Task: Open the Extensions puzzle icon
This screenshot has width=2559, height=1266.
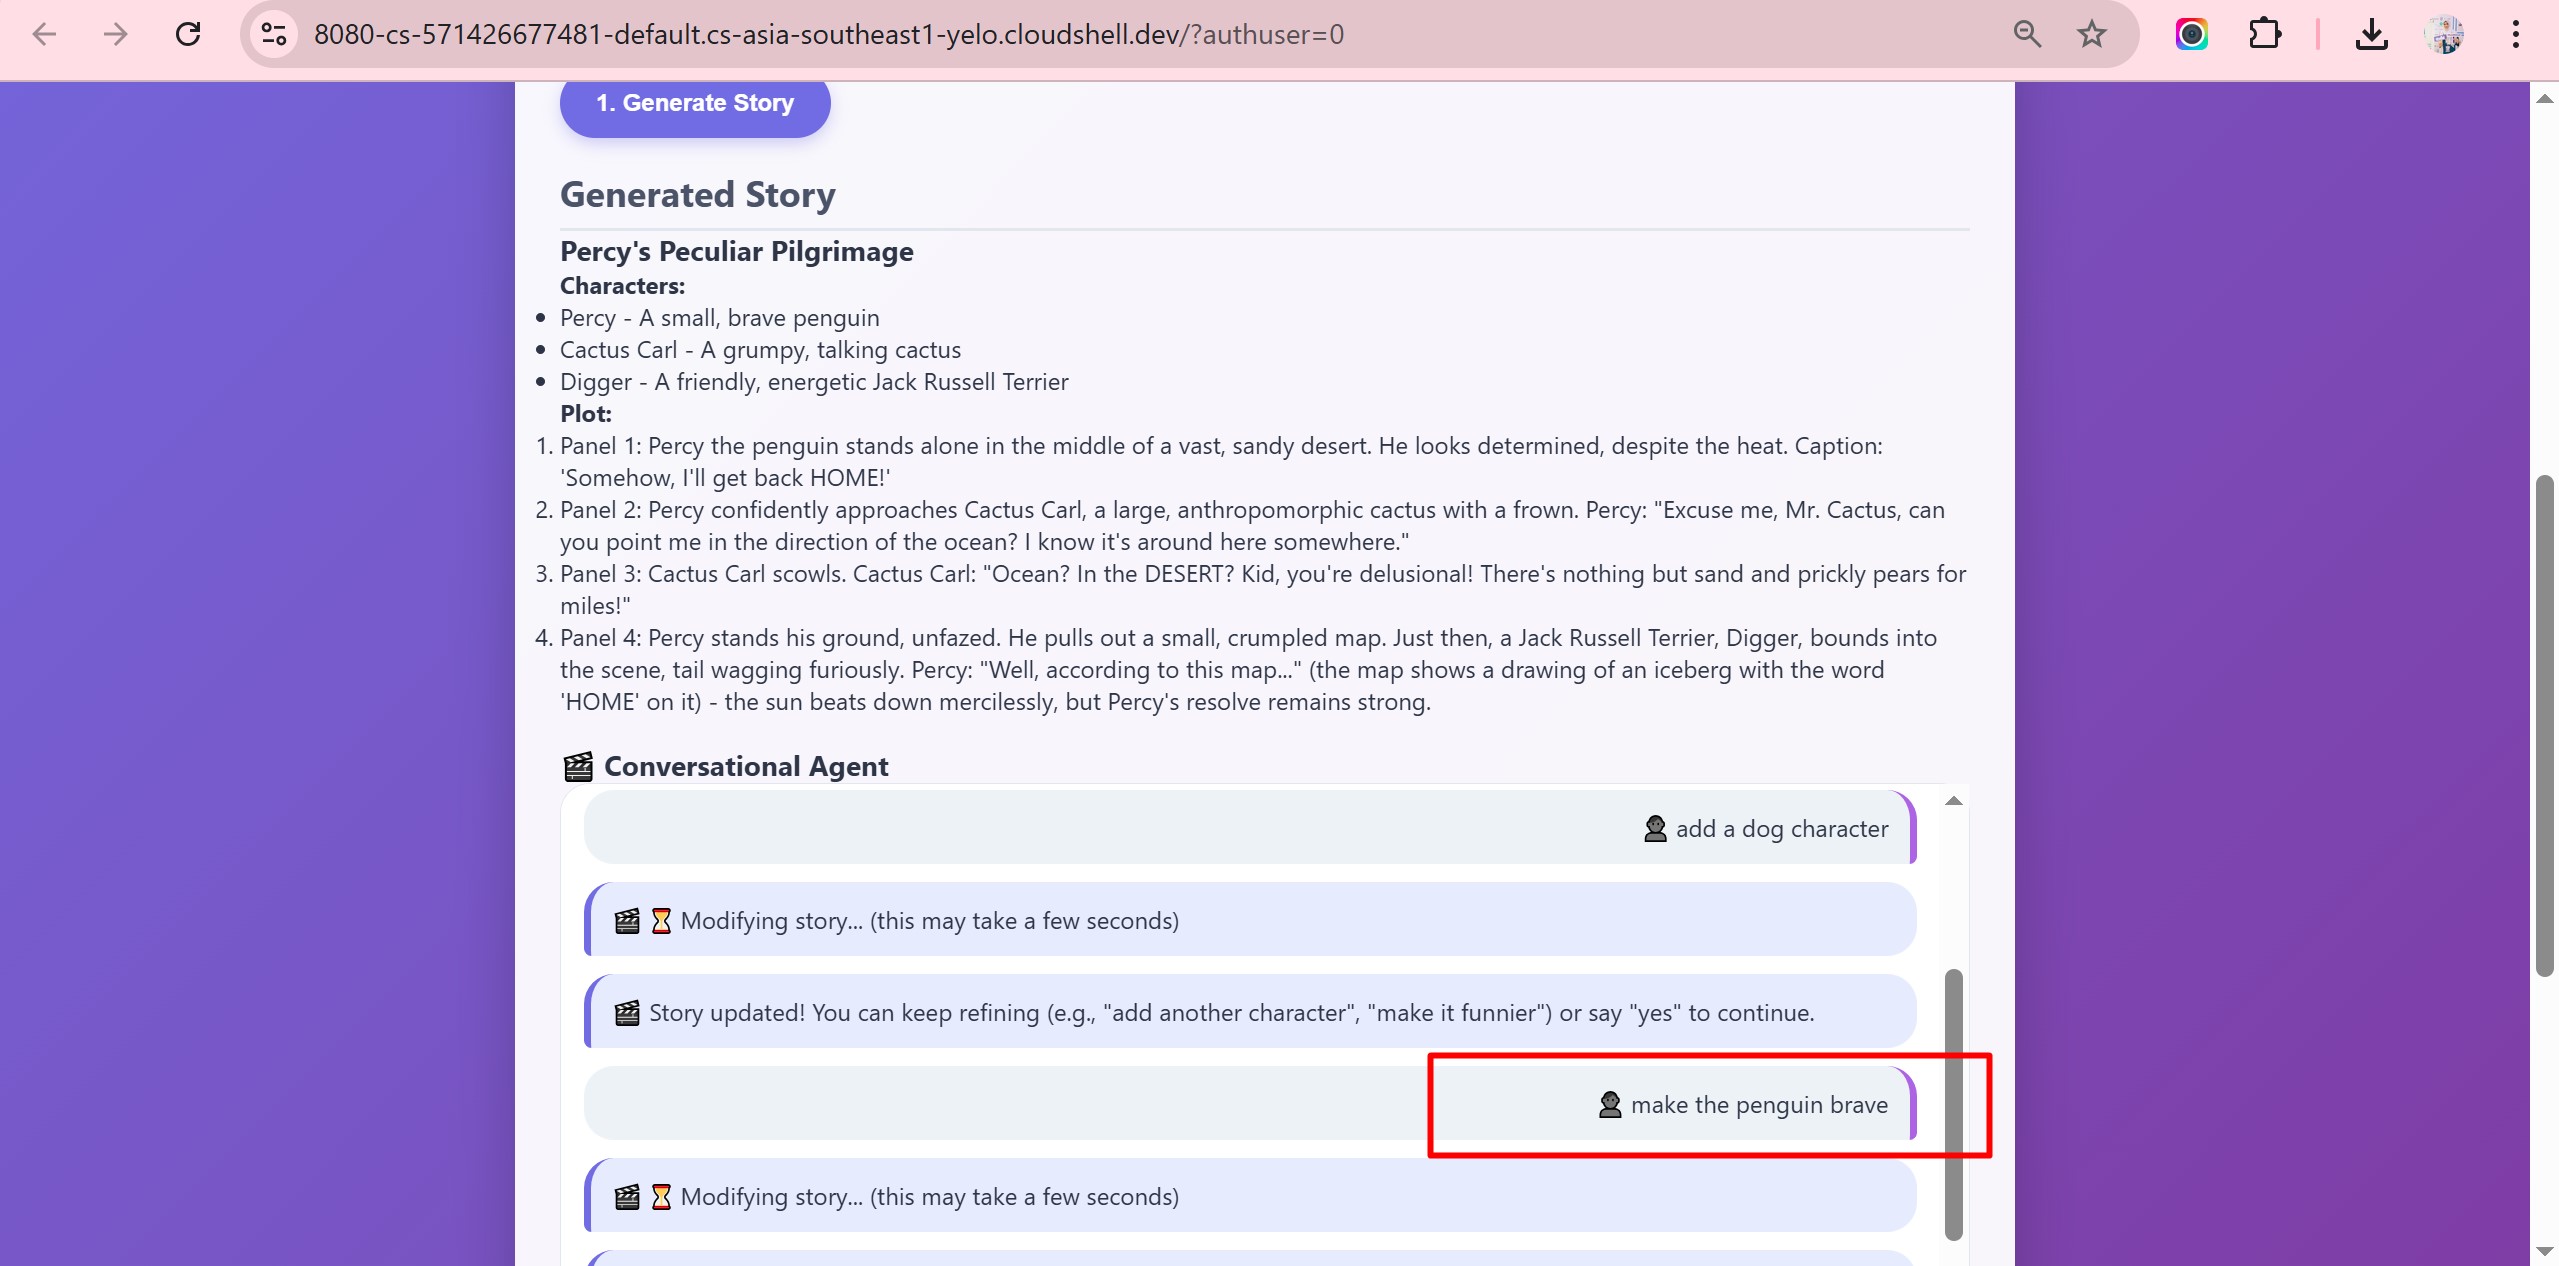Action: (2264, 35)
